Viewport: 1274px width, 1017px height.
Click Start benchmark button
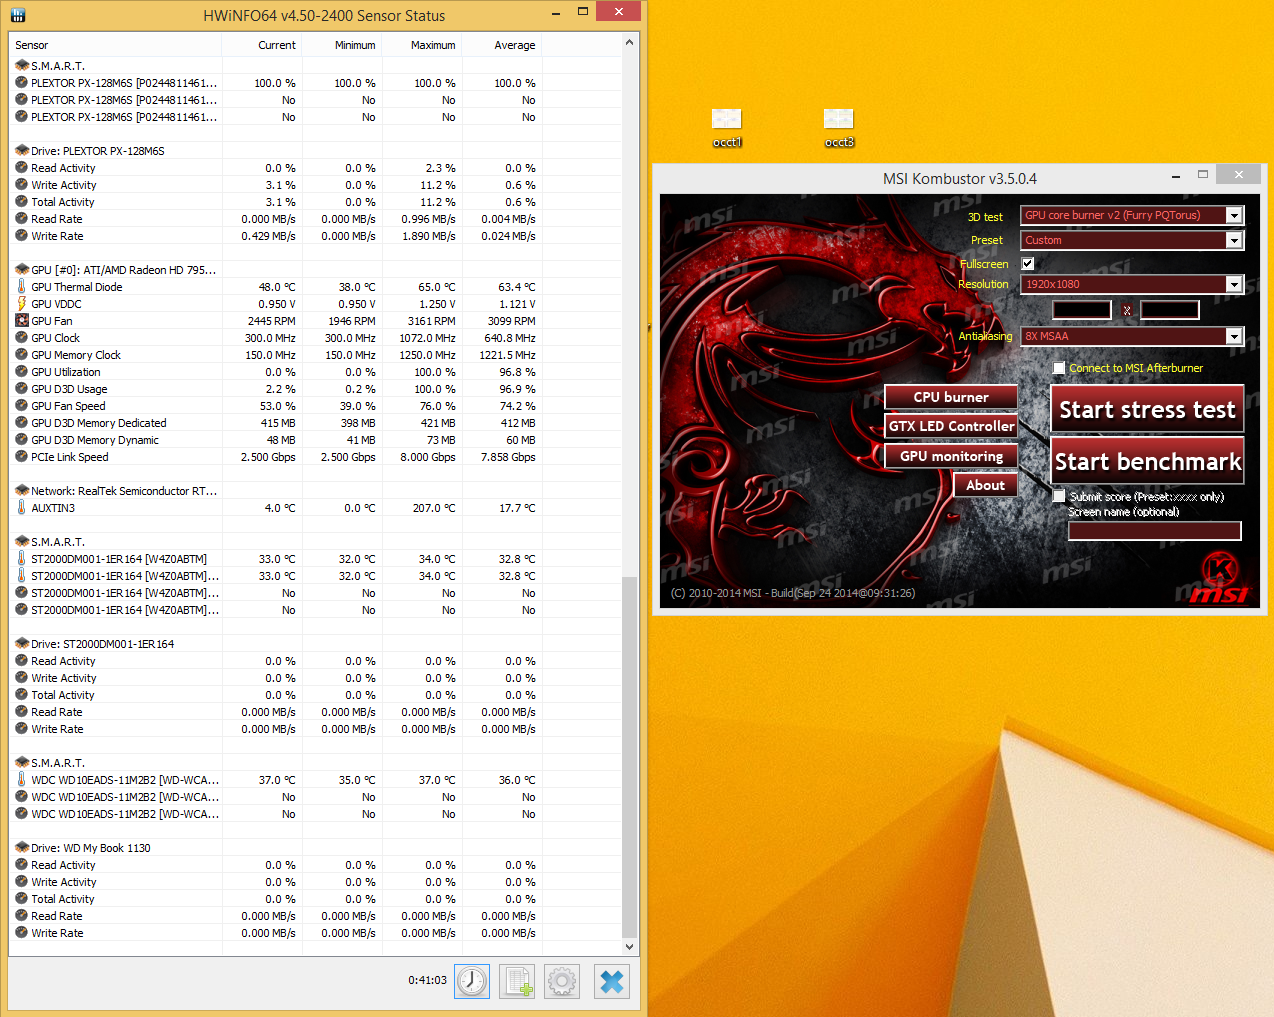pyautogui.click(x=1147, y=461)
